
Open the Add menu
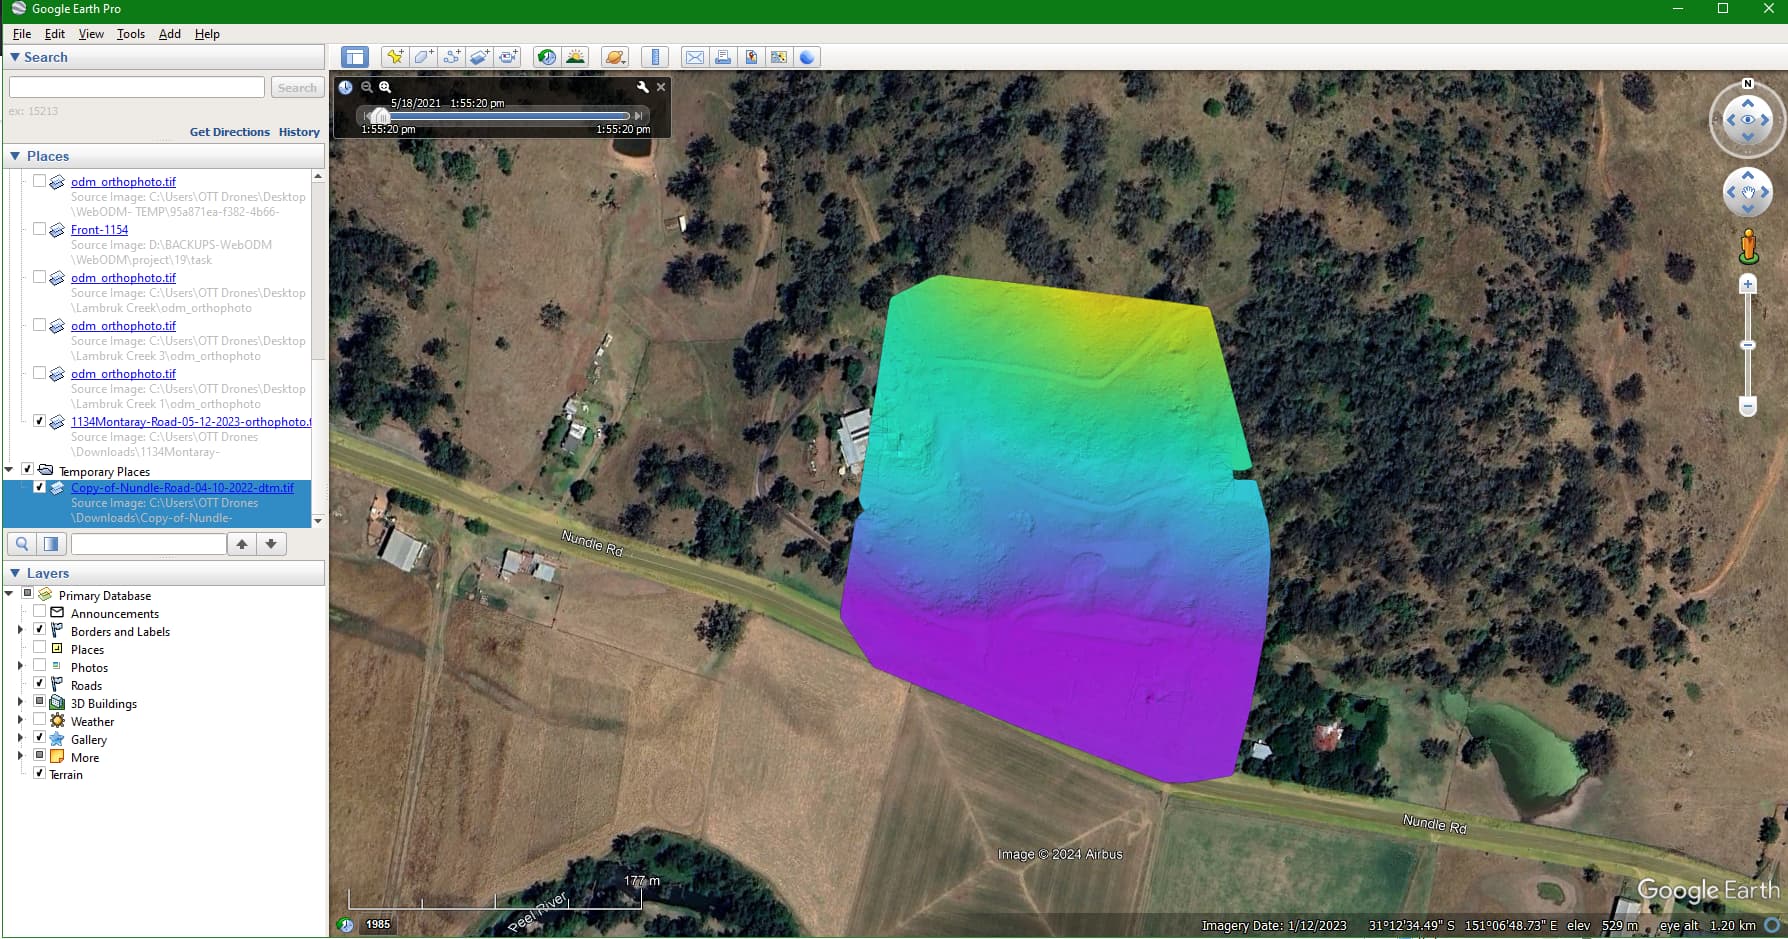click(x=169, y=34)
